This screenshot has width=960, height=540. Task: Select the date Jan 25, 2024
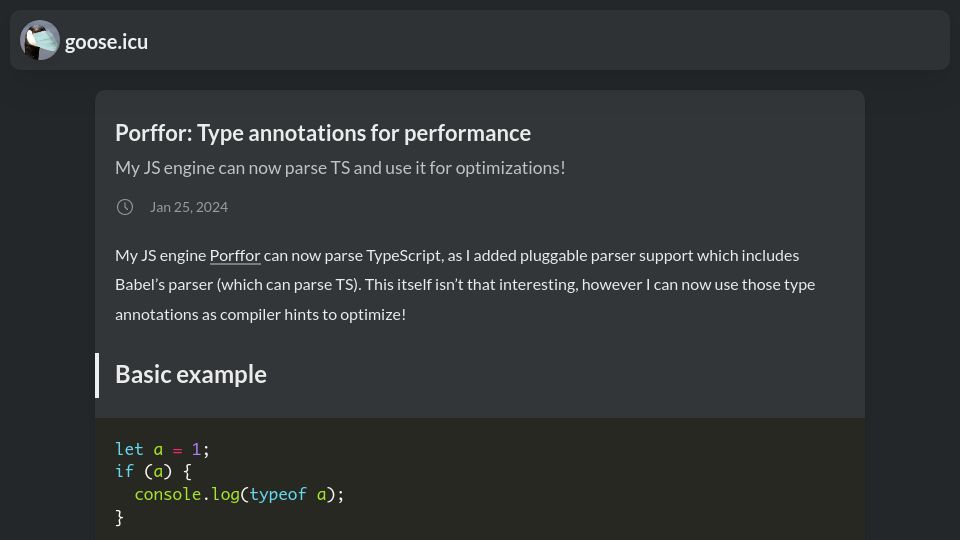189,207
